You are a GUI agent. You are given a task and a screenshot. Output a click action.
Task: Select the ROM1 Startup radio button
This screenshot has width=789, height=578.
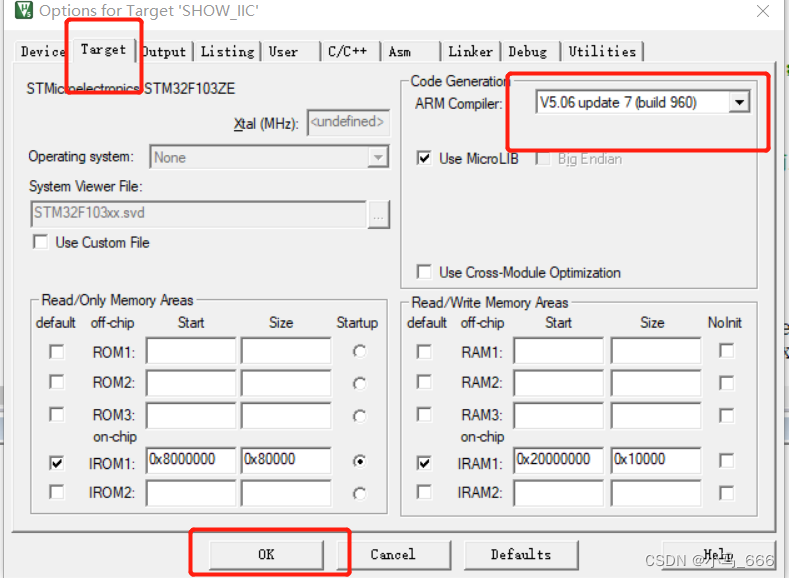click(359, 351)
